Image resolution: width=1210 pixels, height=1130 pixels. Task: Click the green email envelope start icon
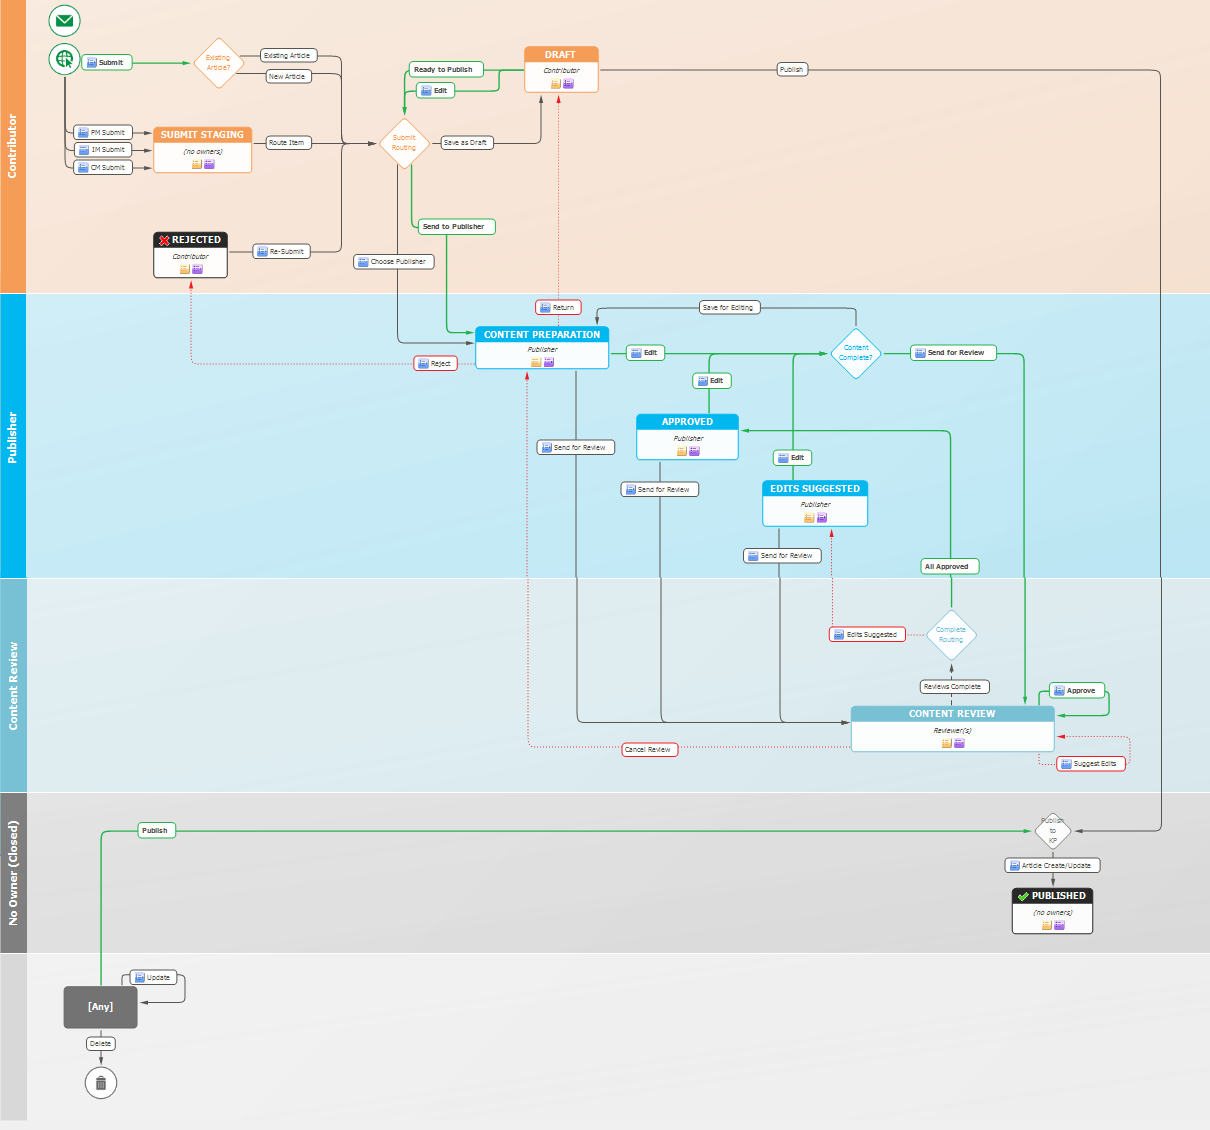pos(65,20)
